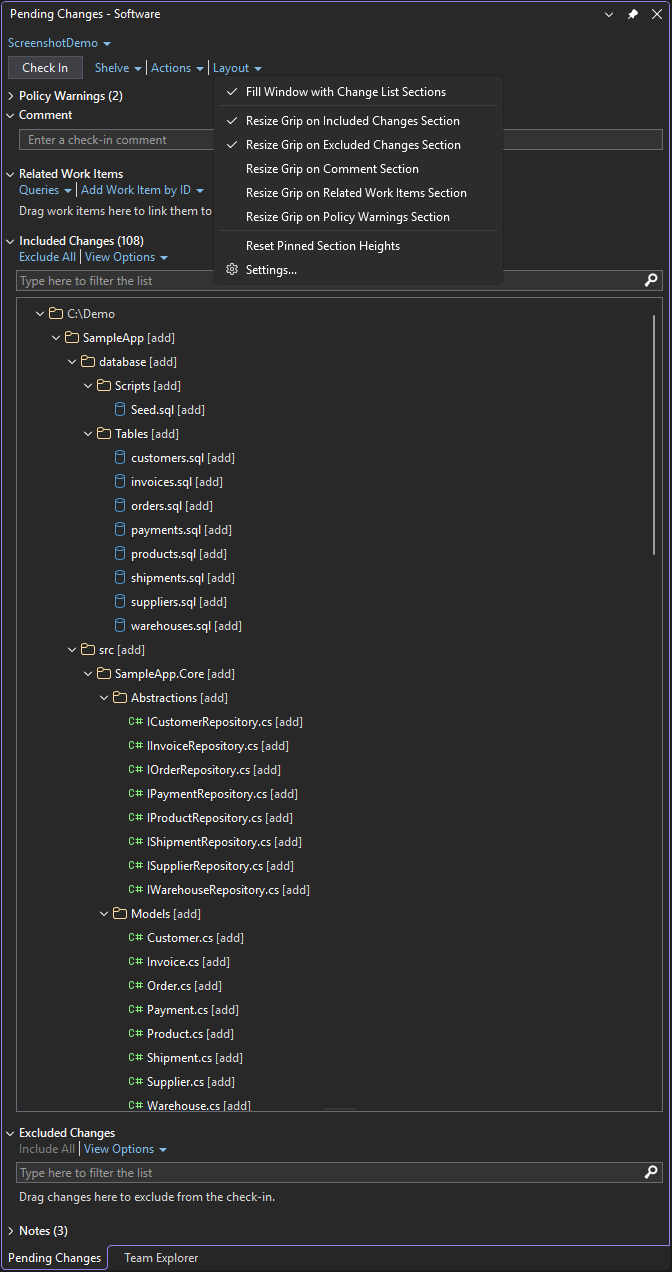Uncheck Resize Grip on Excluded Changes Section
672x1272 pixels.
tap(358, 145)
